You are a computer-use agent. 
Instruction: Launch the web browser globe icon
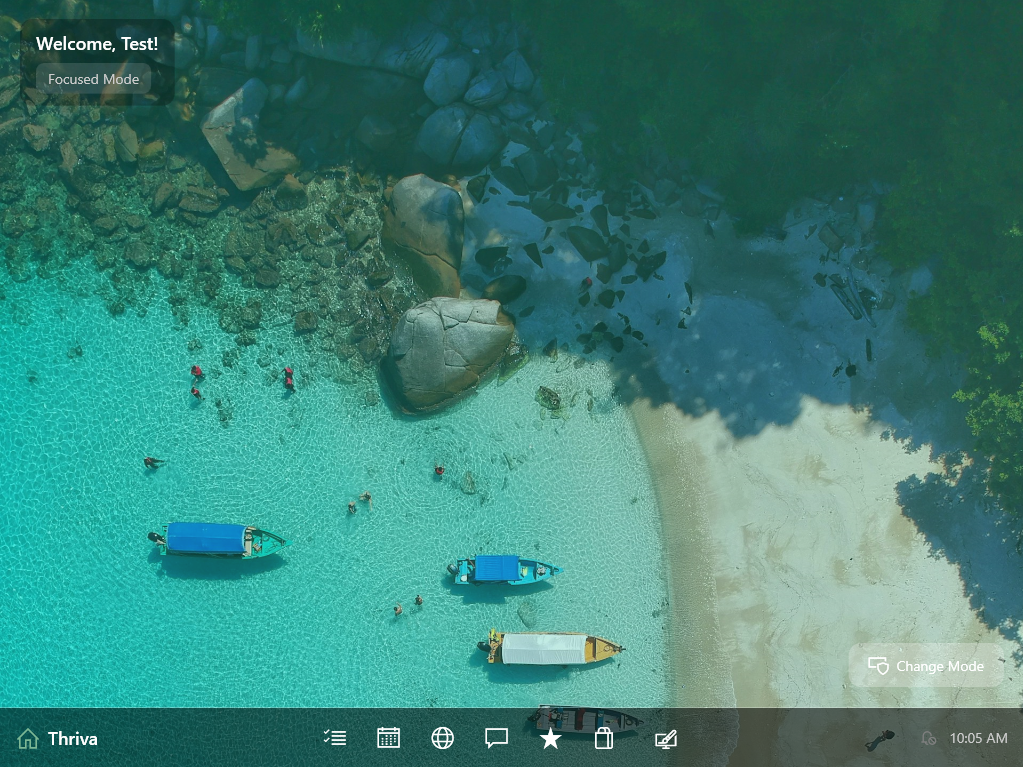coord(442,738)
